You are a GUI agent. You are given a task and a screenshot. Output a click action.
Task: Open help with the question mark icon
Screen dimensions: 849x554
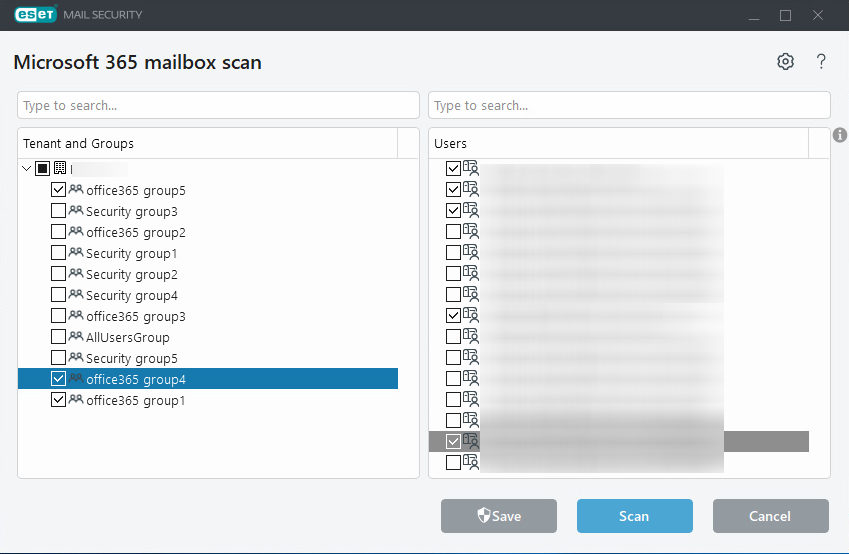[x=821, y=62]
